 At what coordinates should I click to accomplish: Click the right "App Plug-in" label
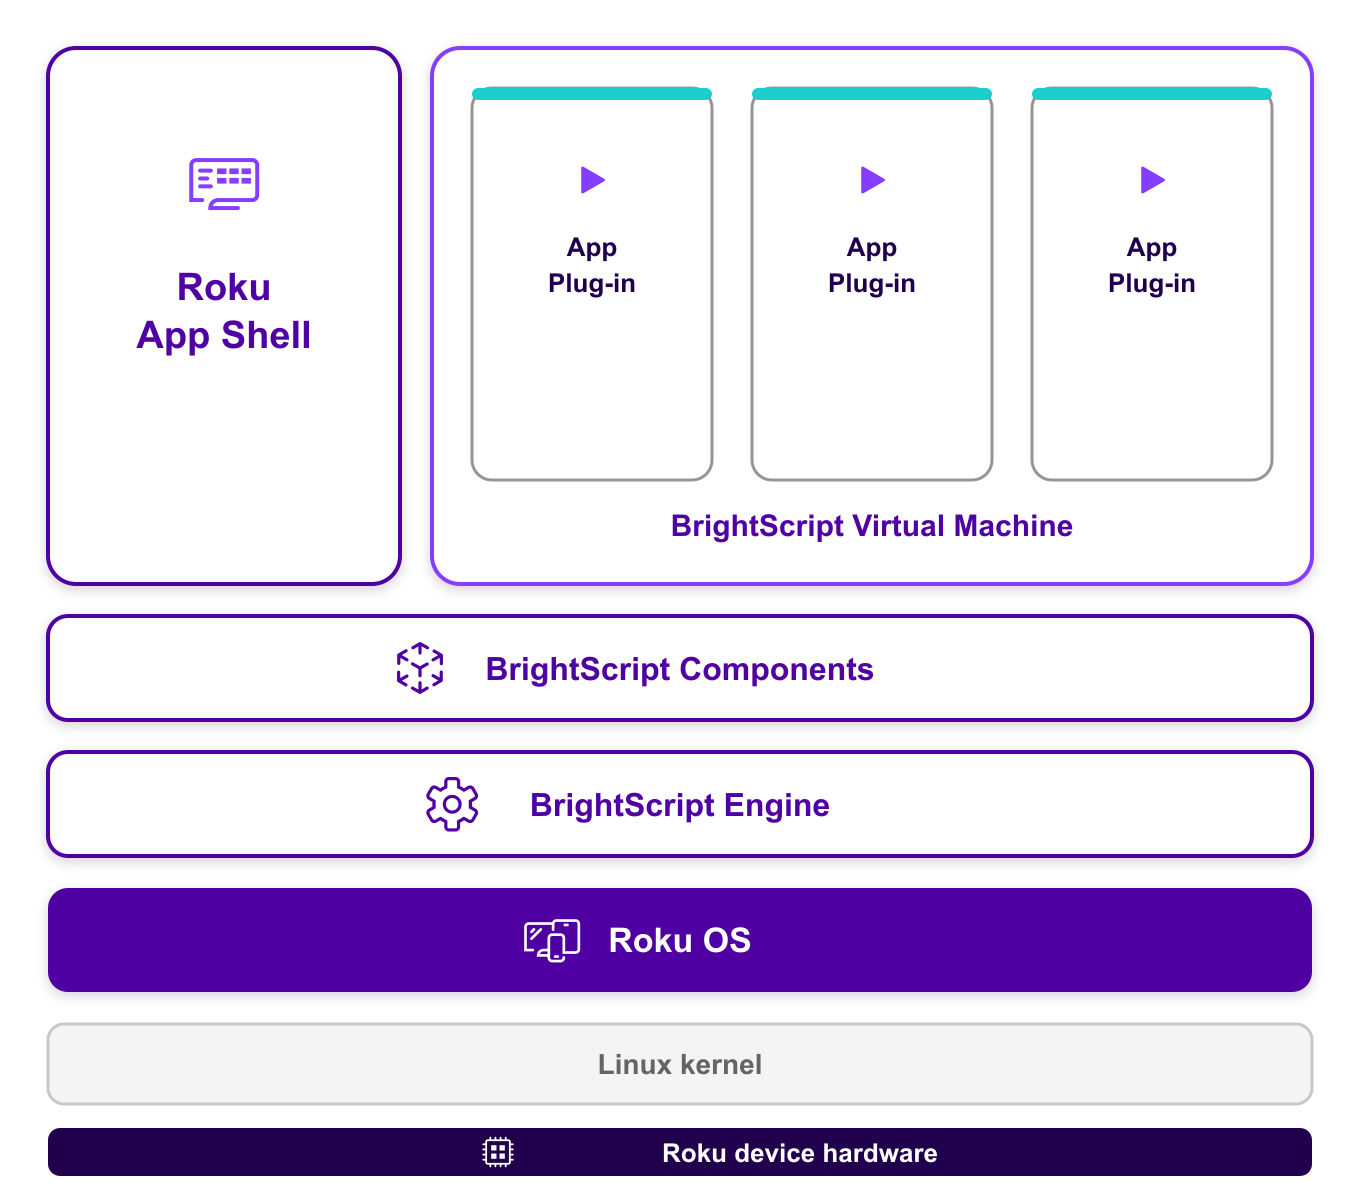click(1152, 265)
